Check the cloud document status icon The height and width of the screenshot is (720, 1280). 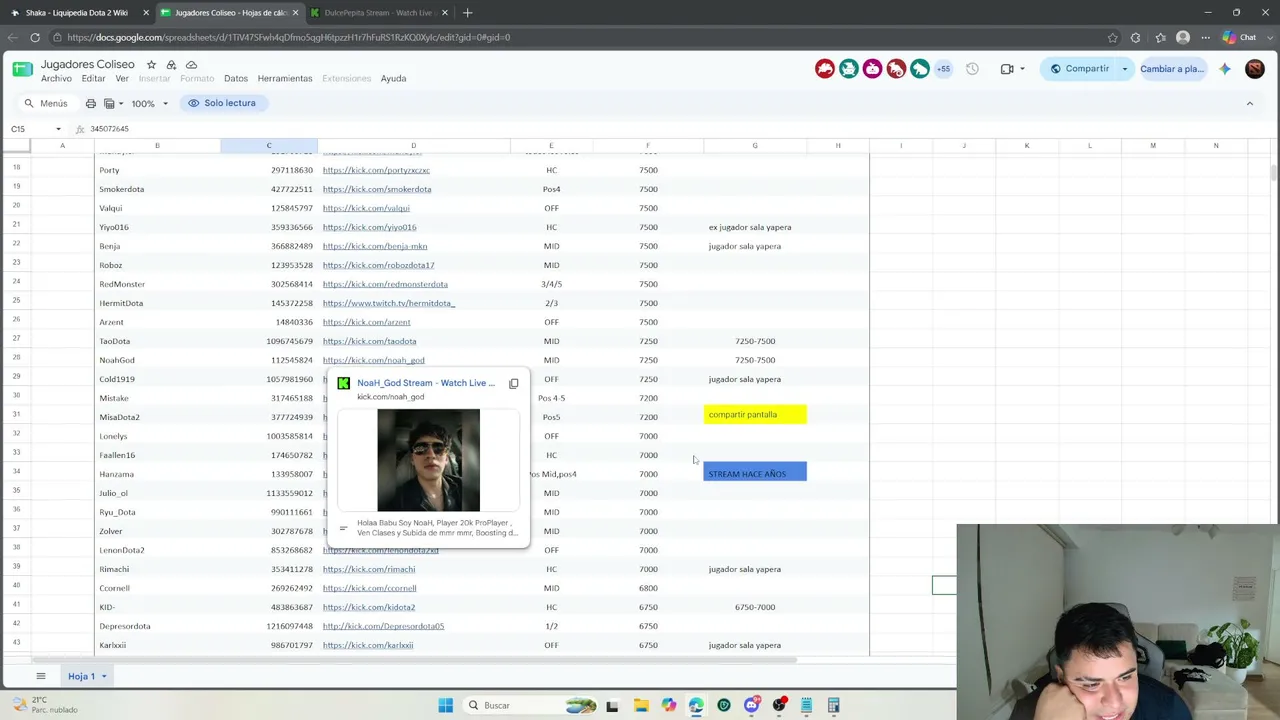(191, 65)
